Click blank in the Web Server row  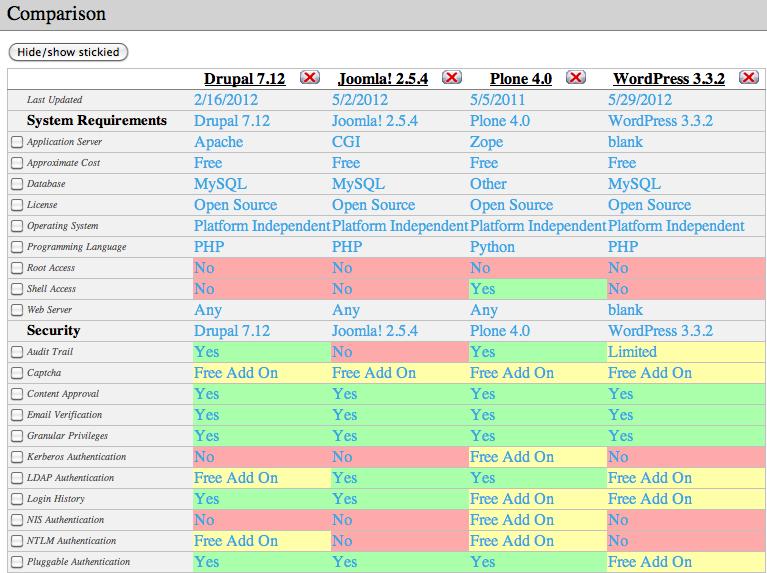click(x=625, y=310)
